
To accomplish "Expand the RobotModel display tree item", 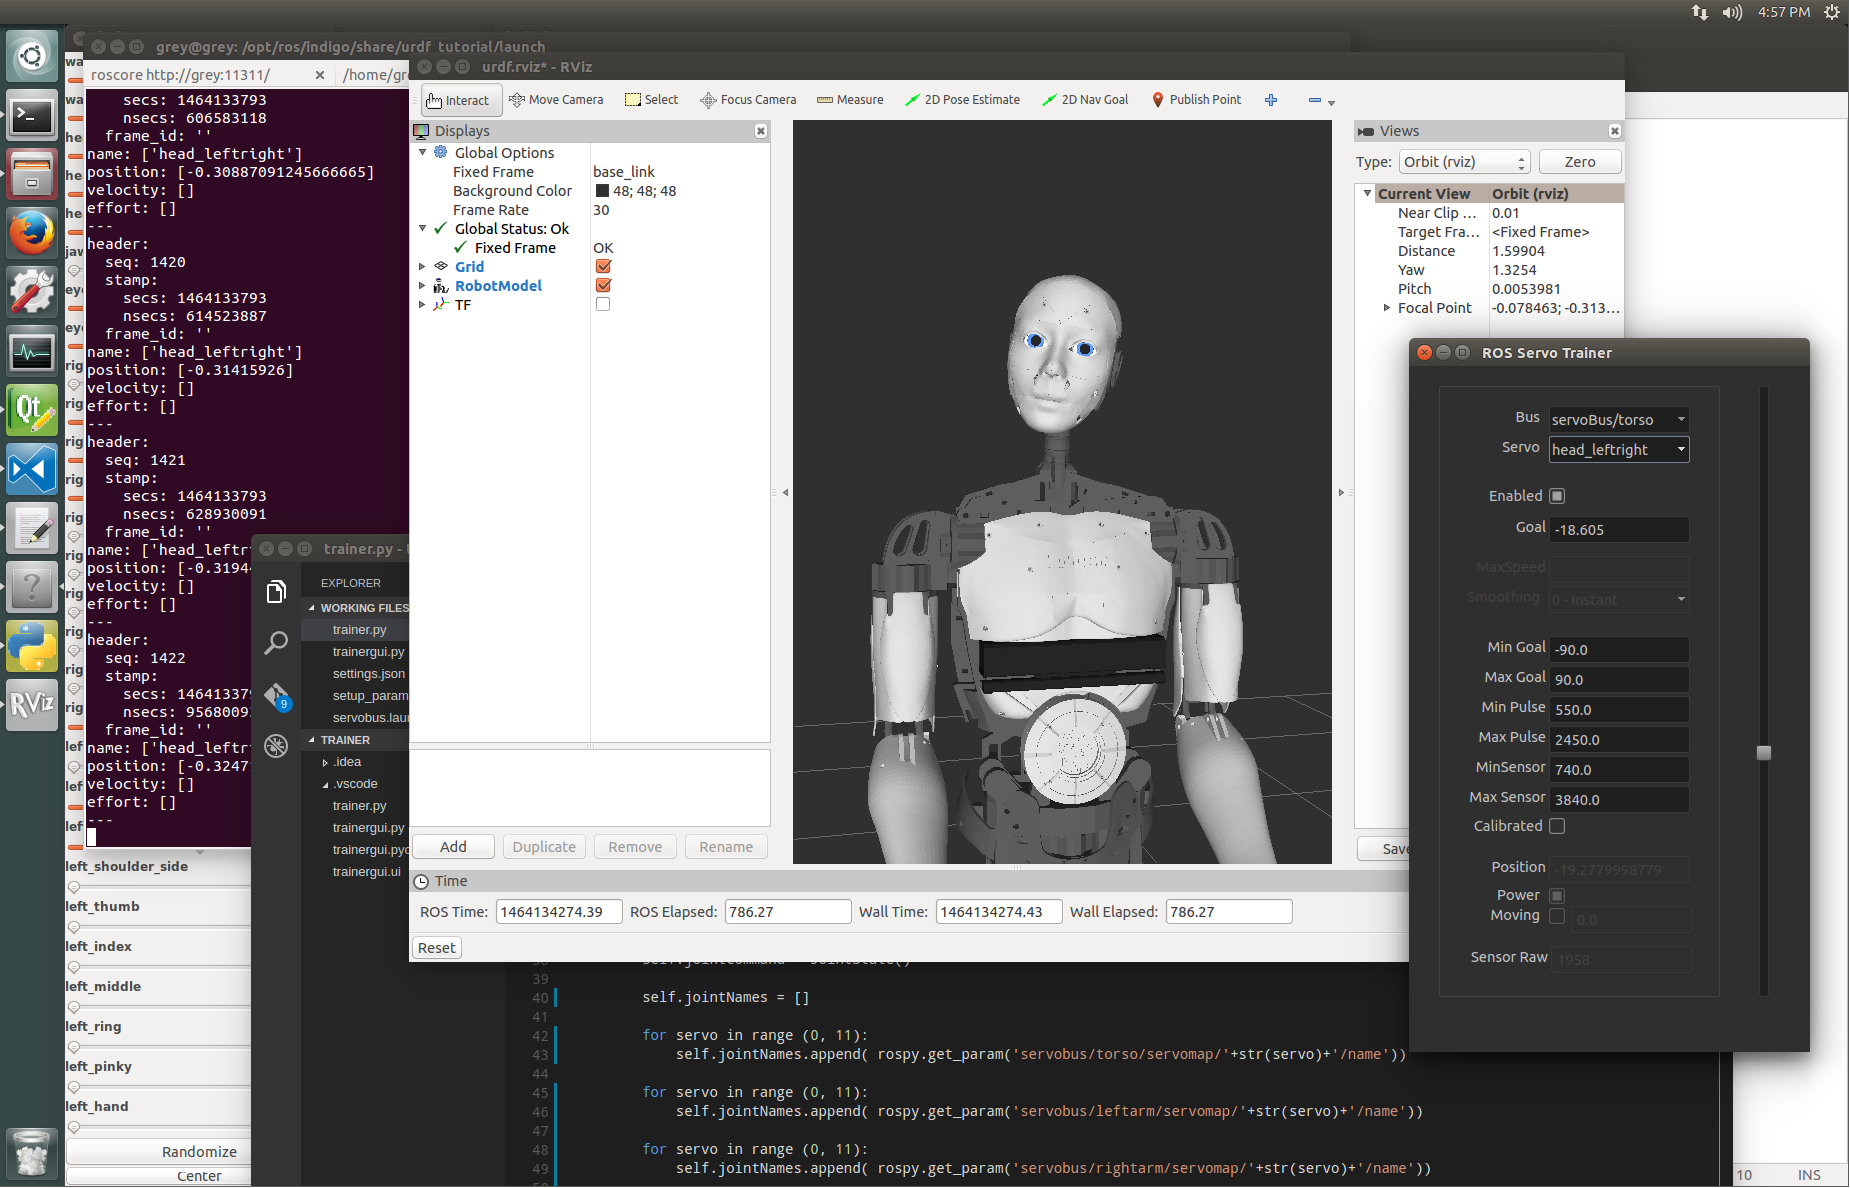I will 422,286.
